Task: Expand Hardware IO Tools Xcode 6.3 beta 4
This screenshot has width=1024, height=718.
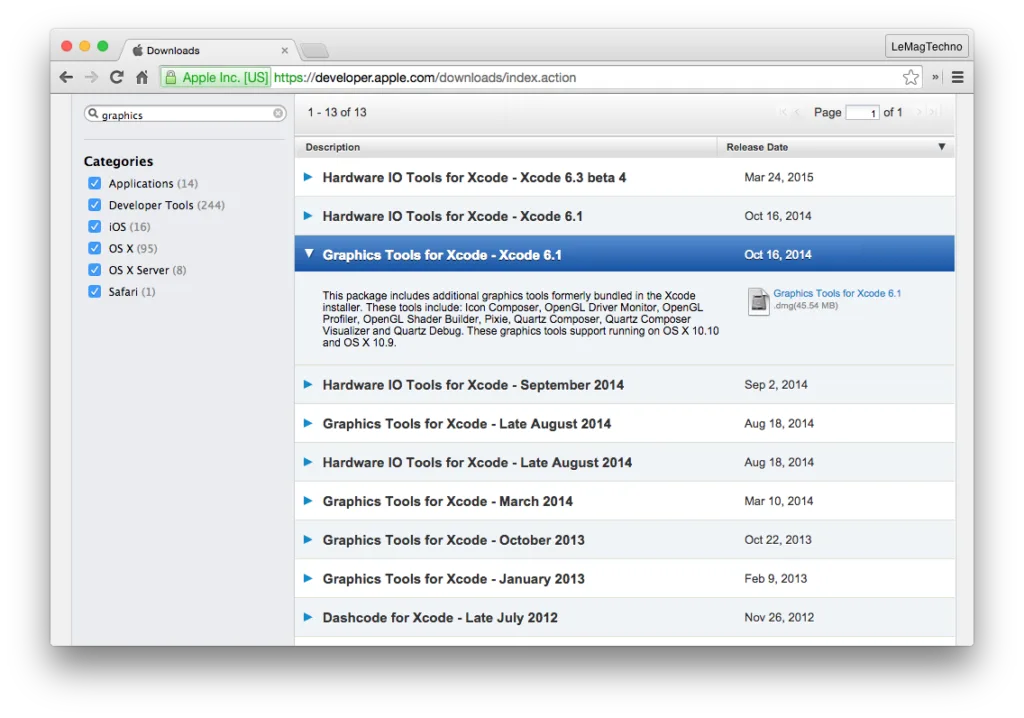Action: (308, 177)
